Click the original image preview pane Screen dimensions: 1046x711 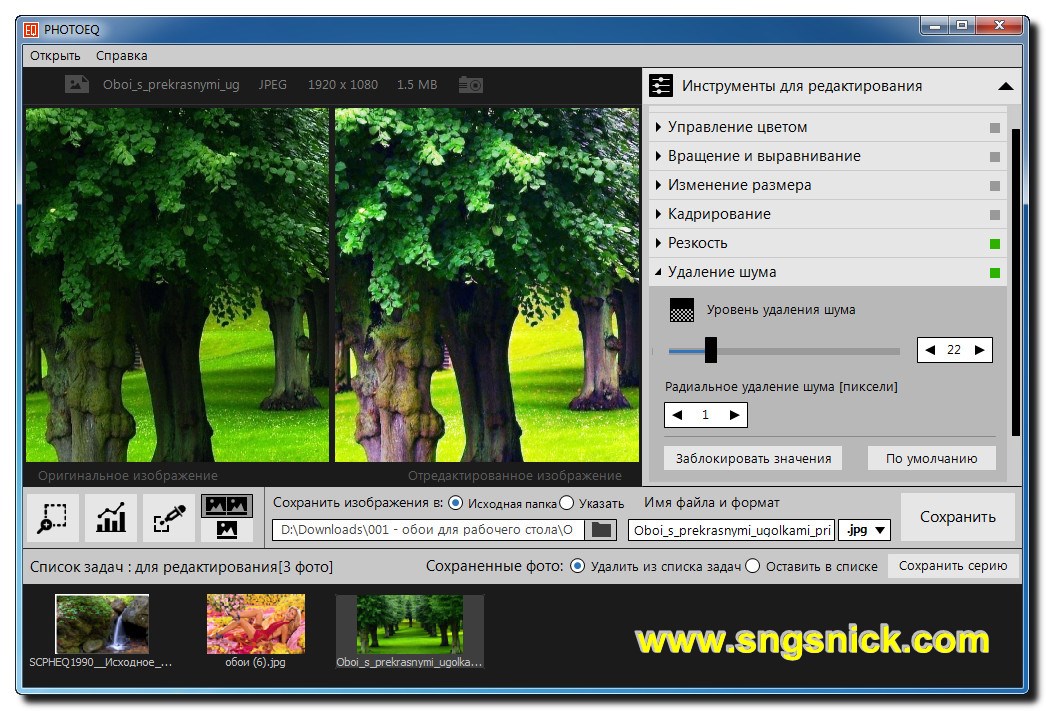pos(177,285)
